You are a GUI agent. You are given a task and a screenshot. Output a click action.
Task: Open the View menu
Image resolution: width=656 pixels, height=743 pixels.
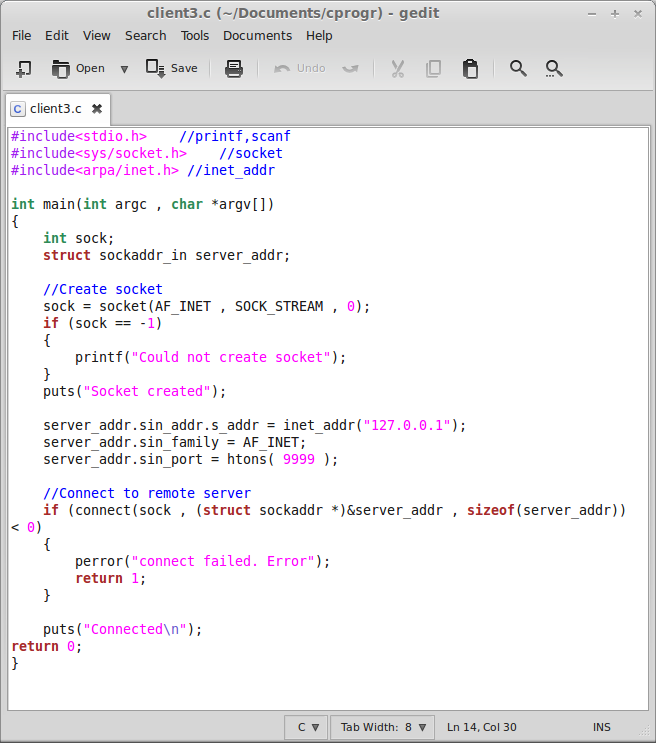tap(97, 36)
